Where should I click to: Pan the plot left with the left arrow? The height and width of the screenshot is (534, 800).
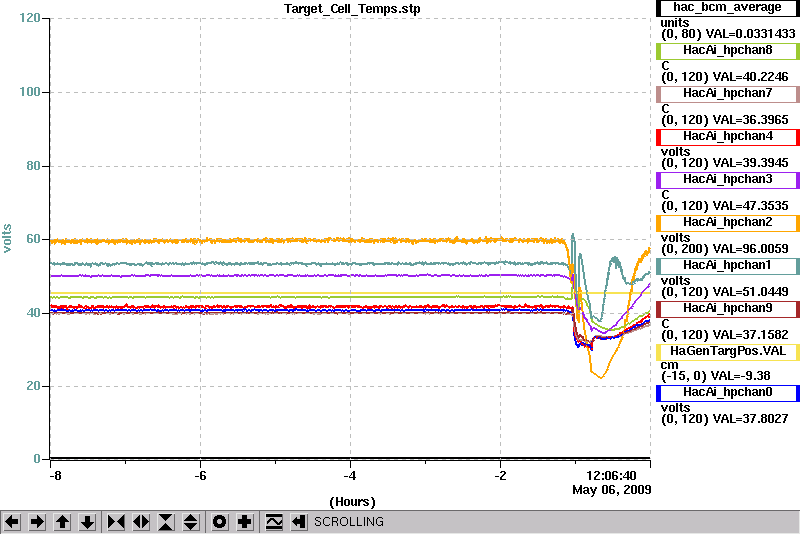tap(12, 522)
